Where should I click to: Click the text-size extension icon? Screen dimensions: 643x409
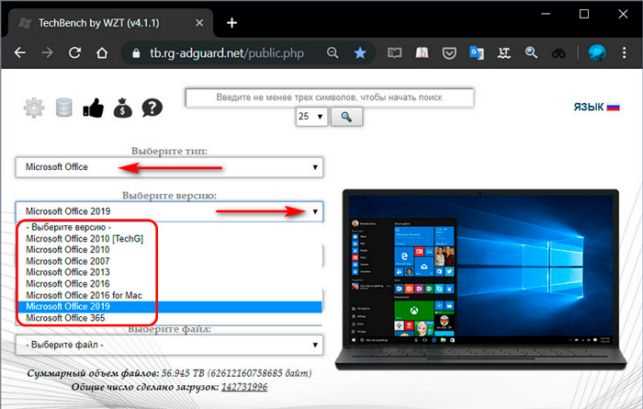504,53
